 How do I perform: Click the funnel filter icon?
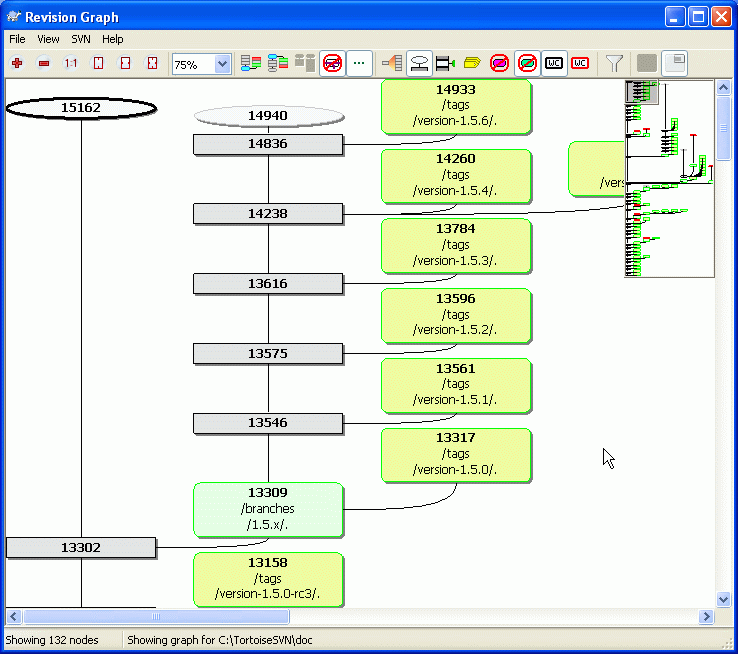(x=614, y=63)
